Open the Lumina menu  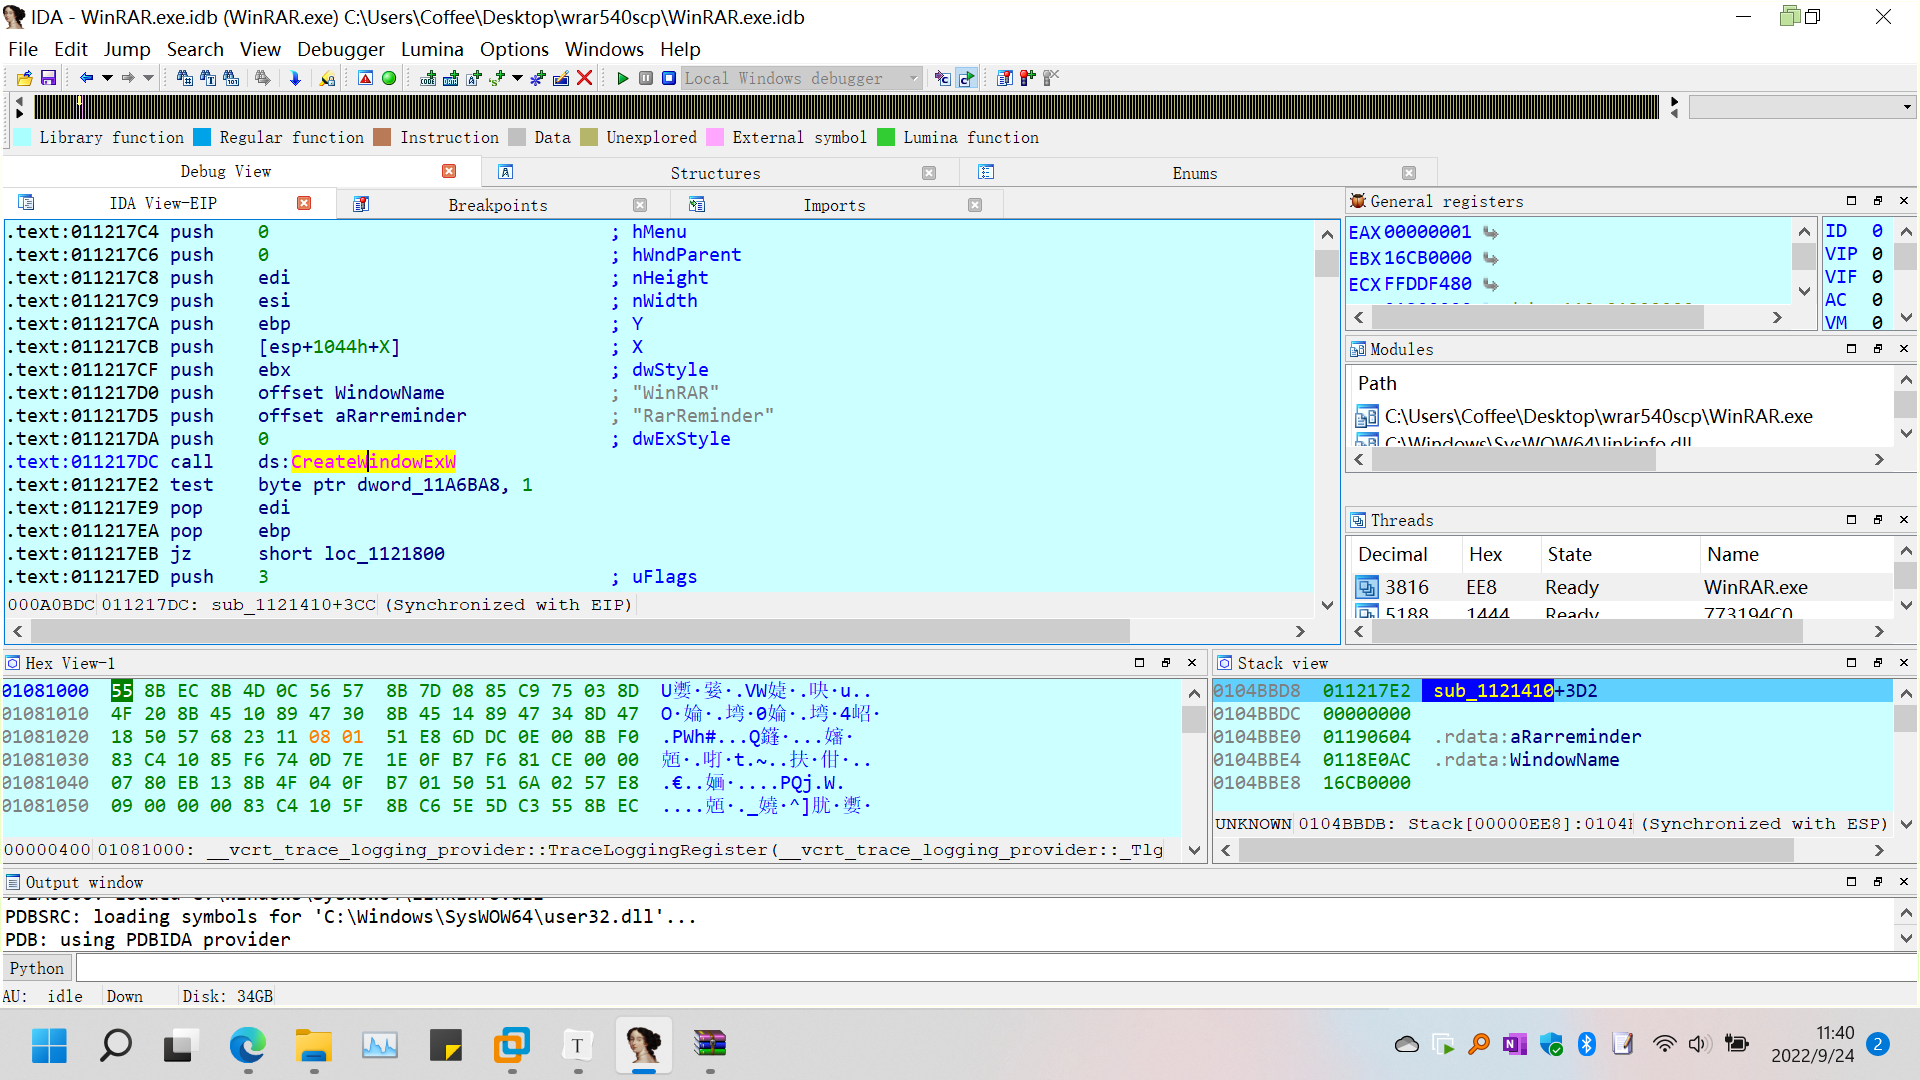click(x=432, y=49)
